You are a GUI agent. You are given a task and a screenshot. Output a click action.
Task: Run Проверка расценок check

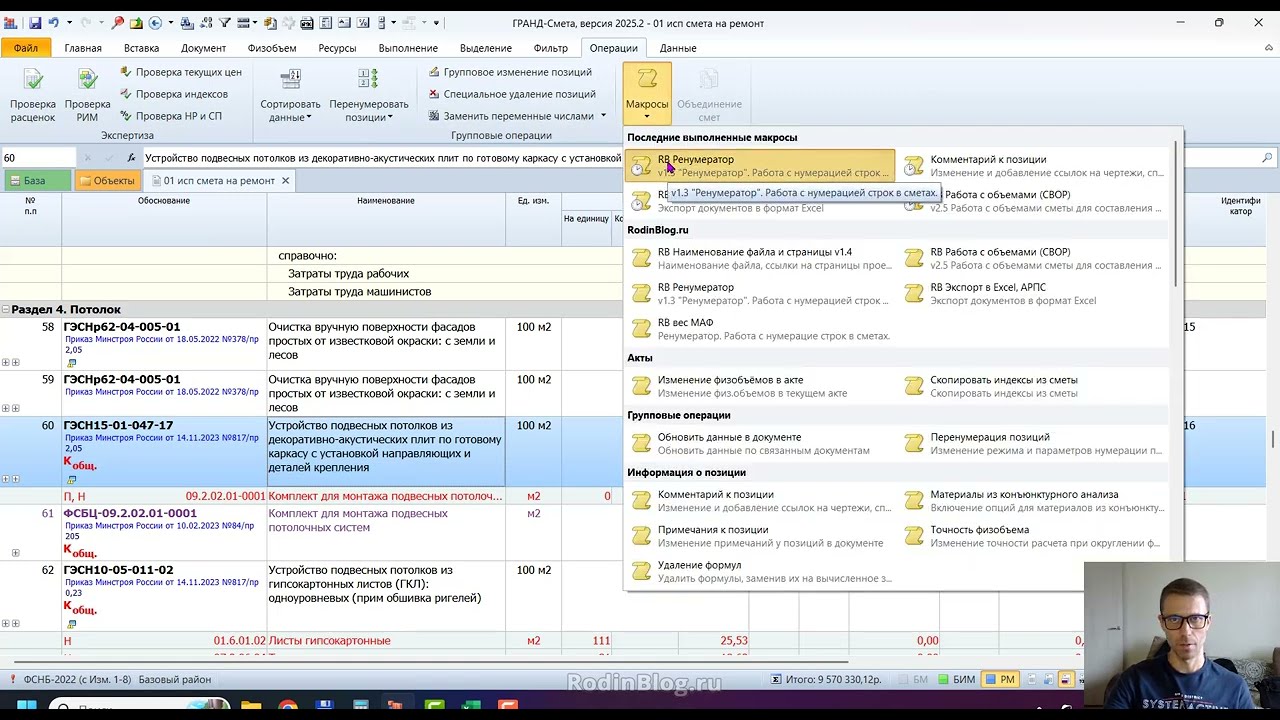point(33,96)
